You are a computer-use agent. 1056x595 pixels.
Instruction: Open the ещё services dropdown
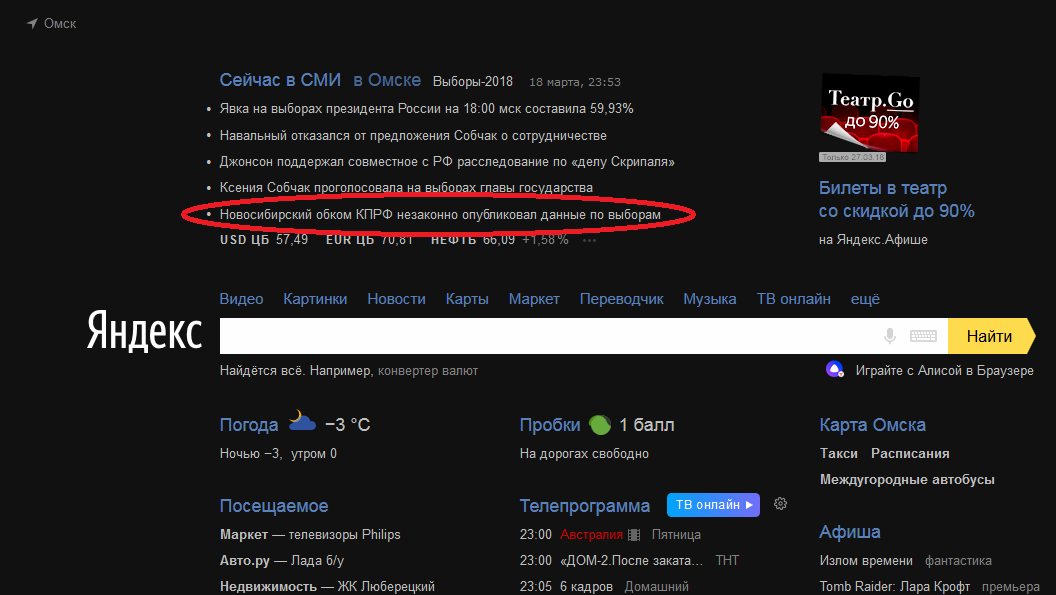tap(865, 299)
